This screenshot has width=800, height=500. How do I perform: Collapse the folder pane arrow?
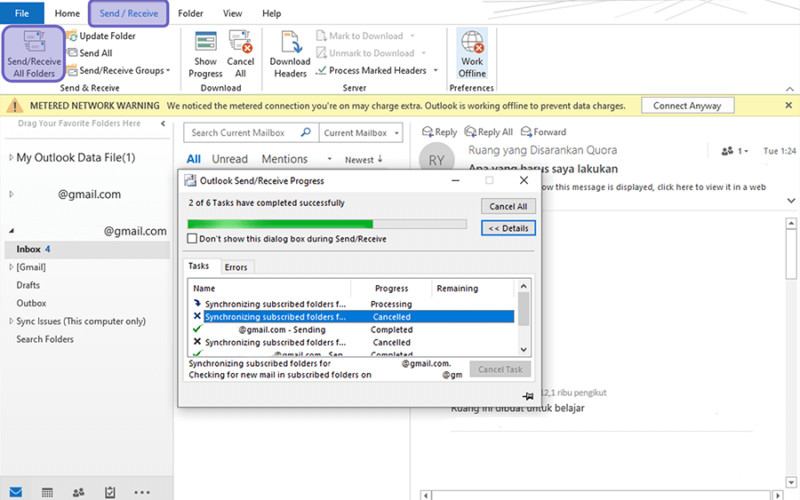pos(163,123)
